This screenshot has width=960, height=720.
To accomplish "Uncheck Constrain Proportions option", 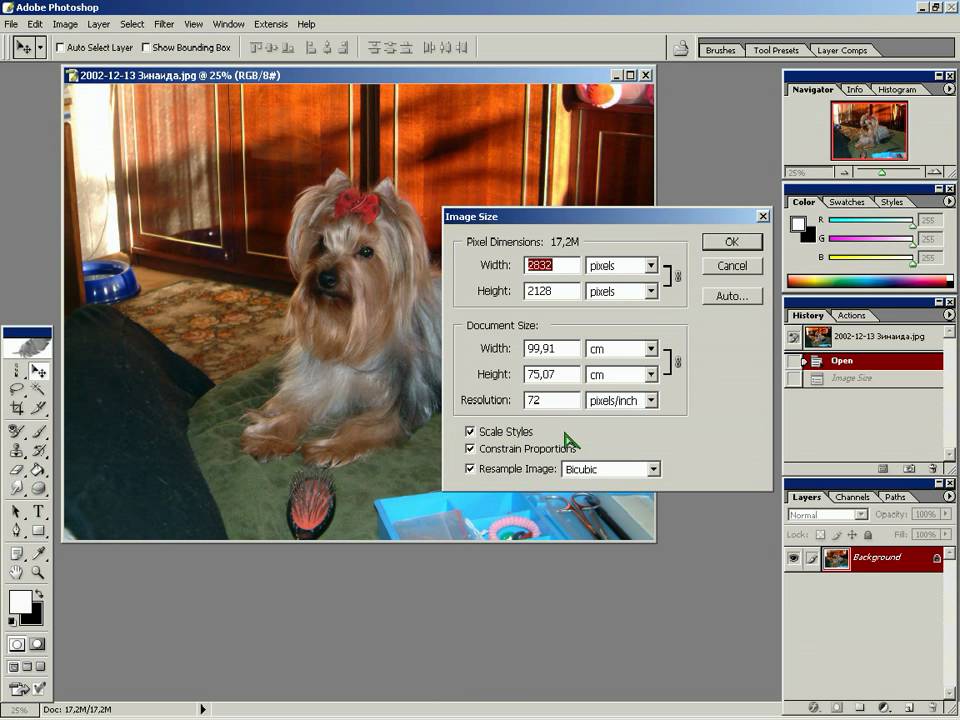I will (470, 448).
